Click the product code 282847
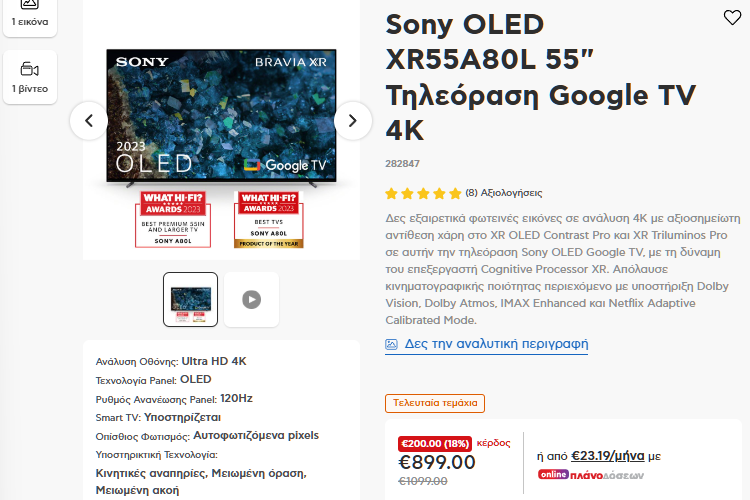Image resolution: width=750 pixels, height=500 pixels. (x=402, y=163)
